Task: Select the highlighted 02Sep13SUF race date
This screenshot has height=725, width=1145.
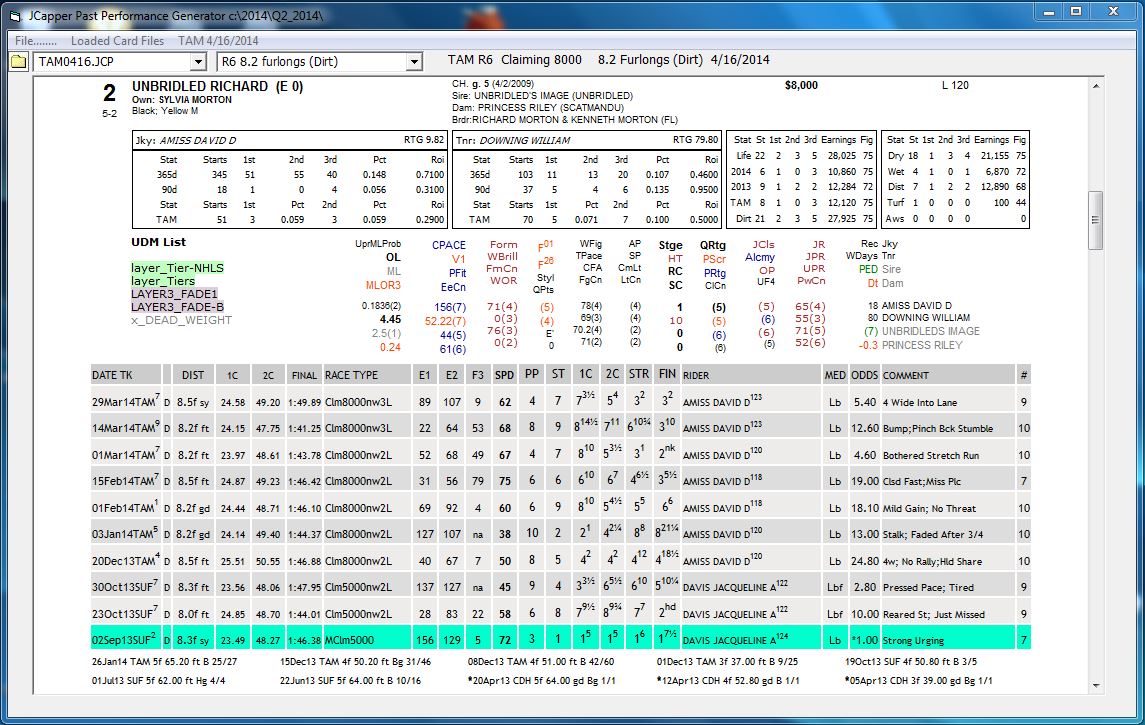Action: coord(124,640)
